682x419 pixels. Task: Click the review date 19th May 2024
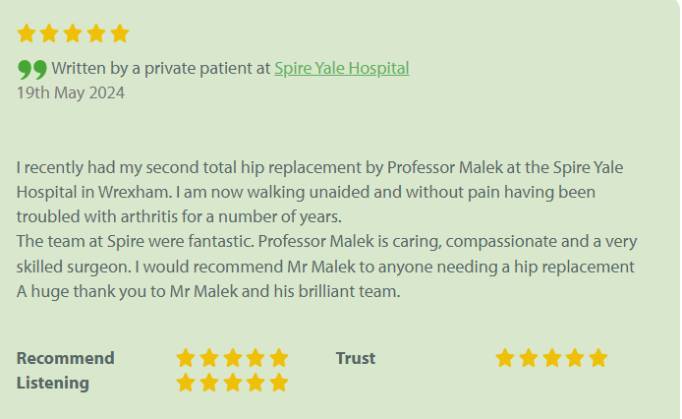click(70, 93)
